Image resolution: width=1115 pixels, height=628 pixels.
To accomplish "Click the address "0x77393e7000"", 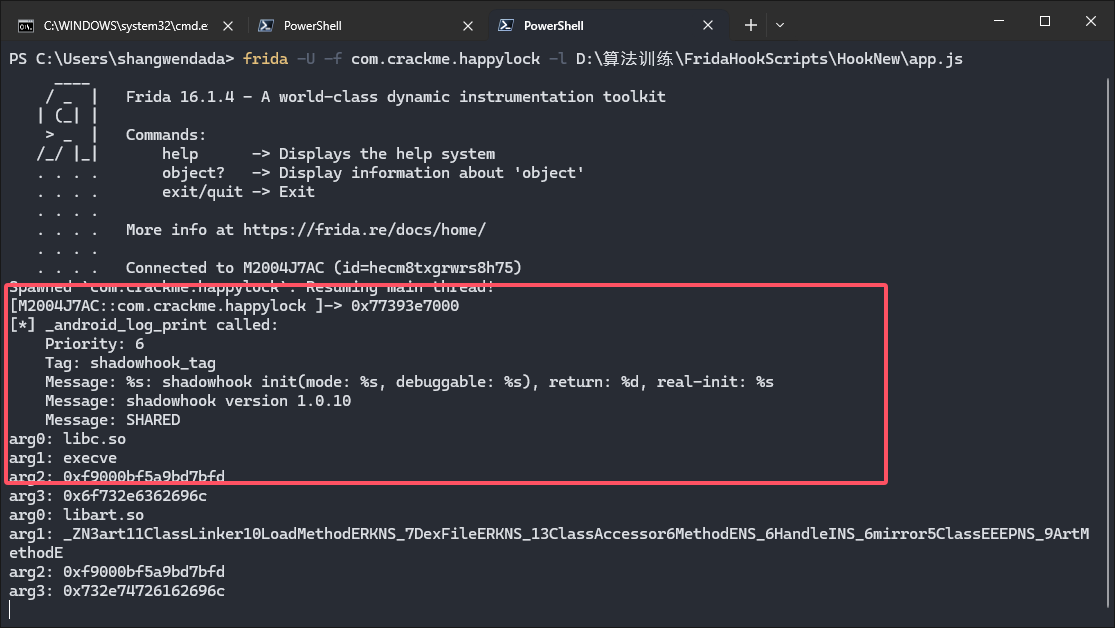I will [405, 306].
